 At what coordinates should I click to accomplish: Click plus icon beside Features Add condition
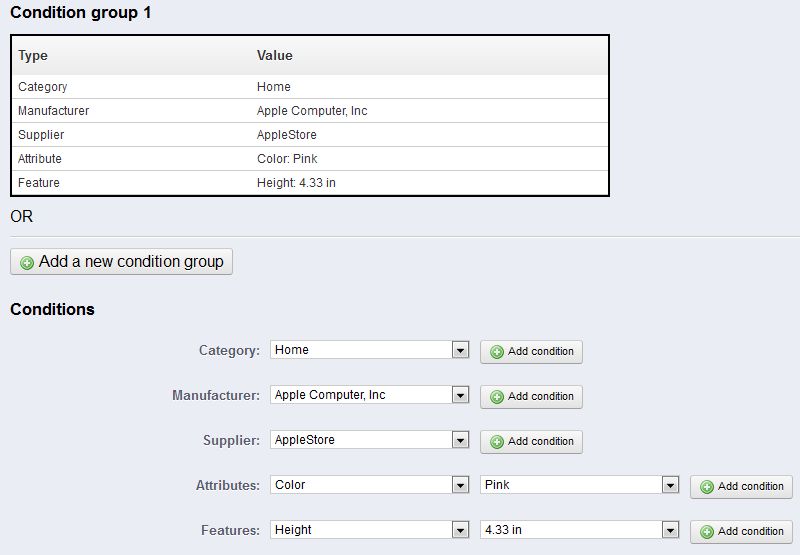[707, 532]
